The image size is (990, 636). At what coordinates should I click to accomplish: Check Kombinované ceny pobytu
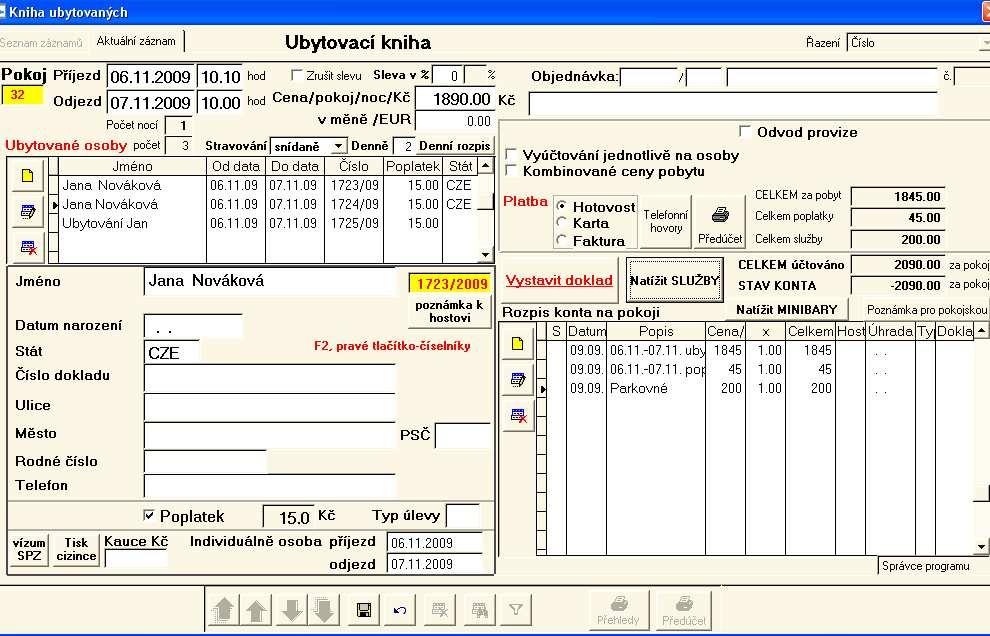click(x=511, y=171)
